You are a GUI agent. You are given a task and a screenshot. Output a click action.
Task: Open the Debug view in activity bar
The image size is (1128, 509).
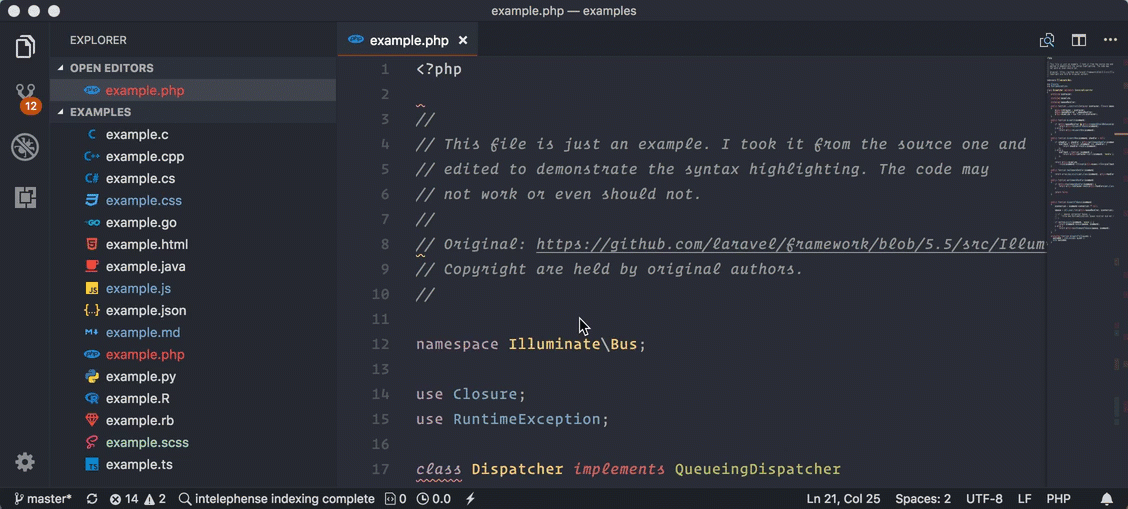pos(25,147)
